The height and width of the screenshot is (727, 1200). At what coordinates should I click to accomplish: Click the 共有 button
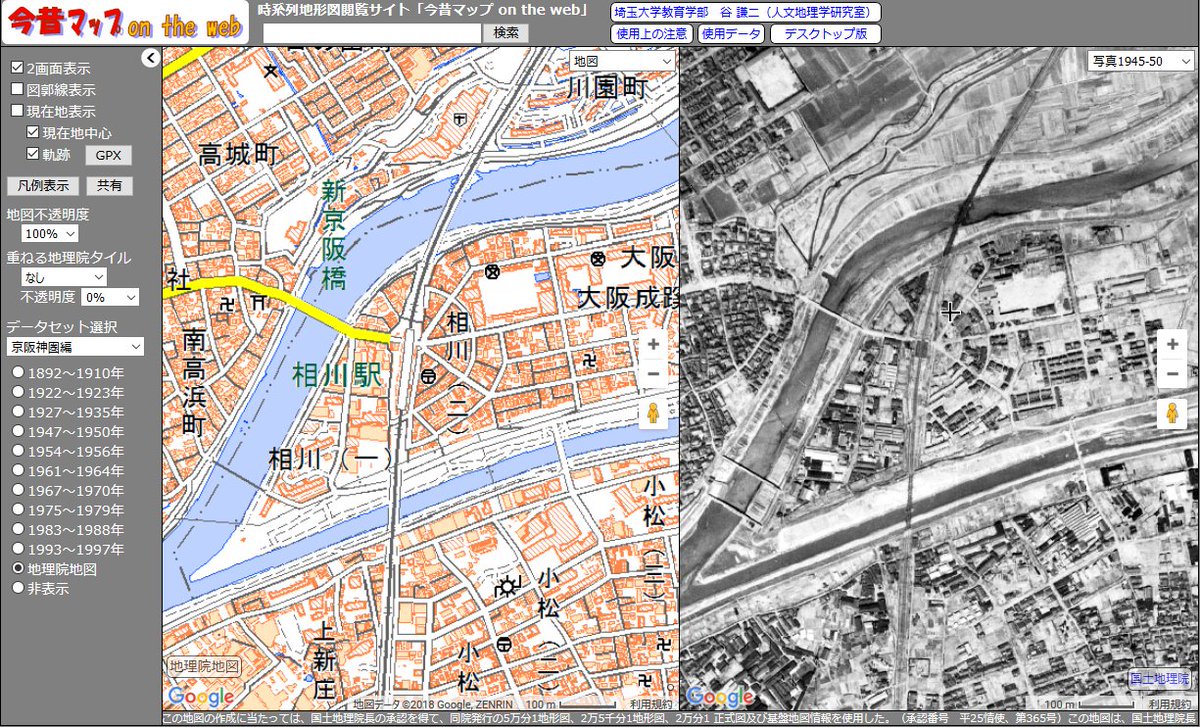109,185
